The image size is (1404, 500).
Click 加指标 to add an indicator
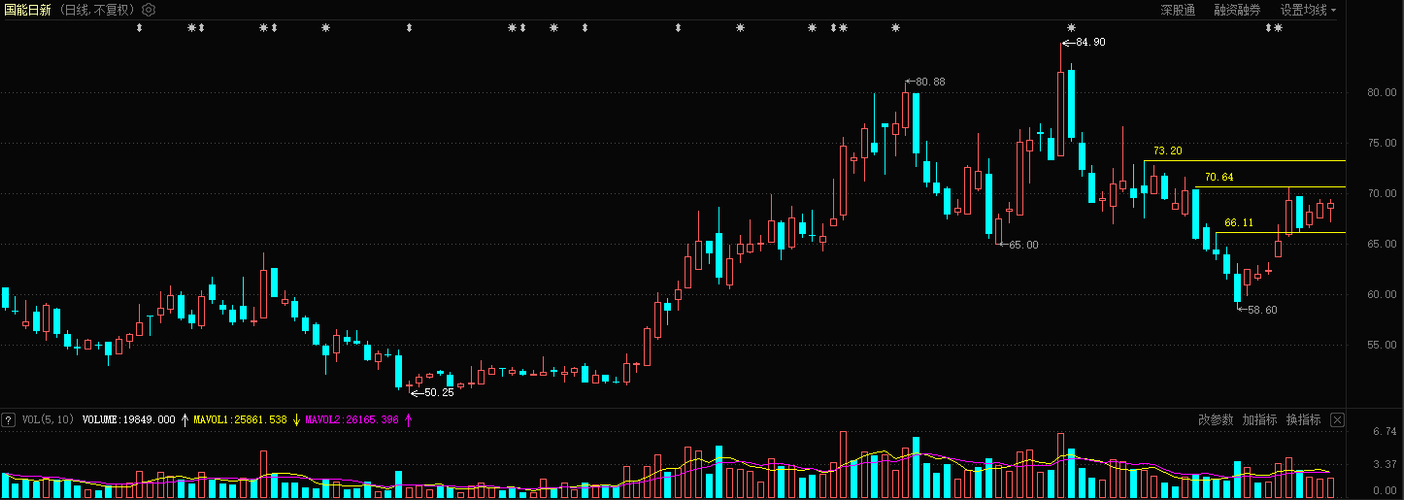(1260, 420)
